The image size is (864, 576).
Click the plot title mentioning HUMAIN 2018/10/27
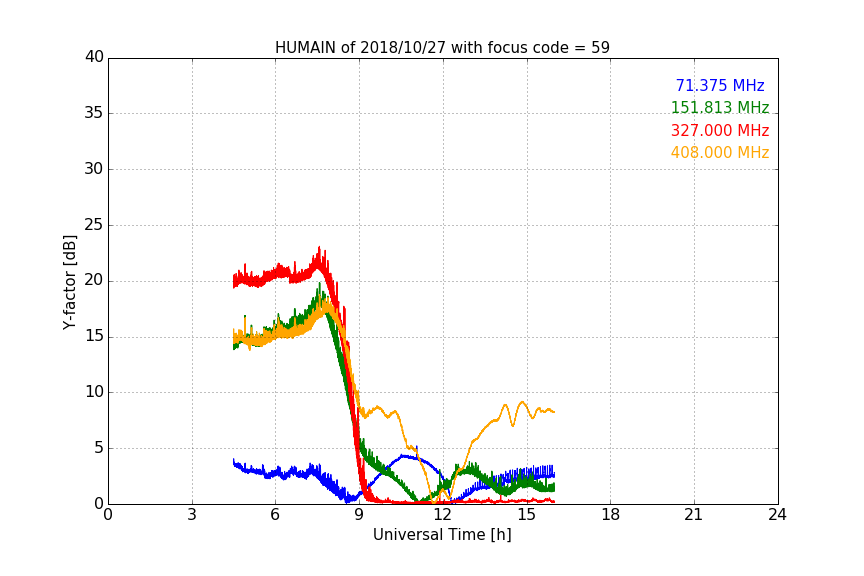pos(442,48)
